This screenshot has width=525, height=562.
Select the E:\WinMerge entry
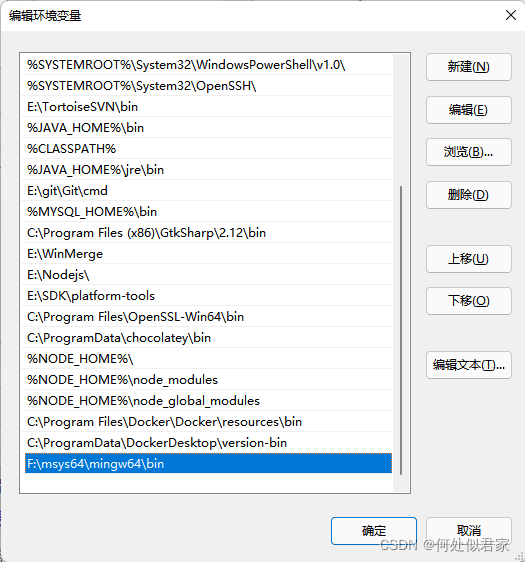207,254
